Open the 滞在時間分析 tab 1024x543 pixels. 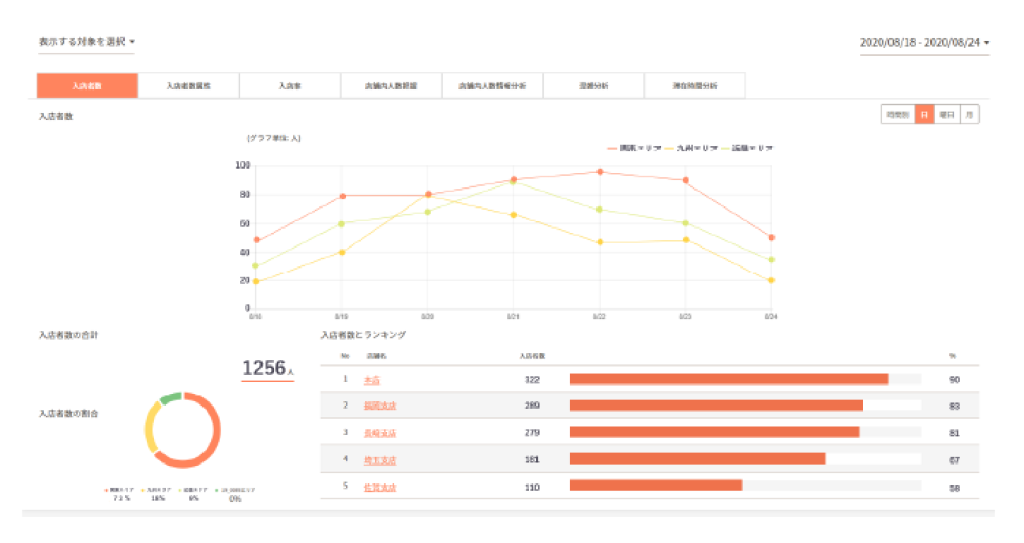[x=694, y=86]
